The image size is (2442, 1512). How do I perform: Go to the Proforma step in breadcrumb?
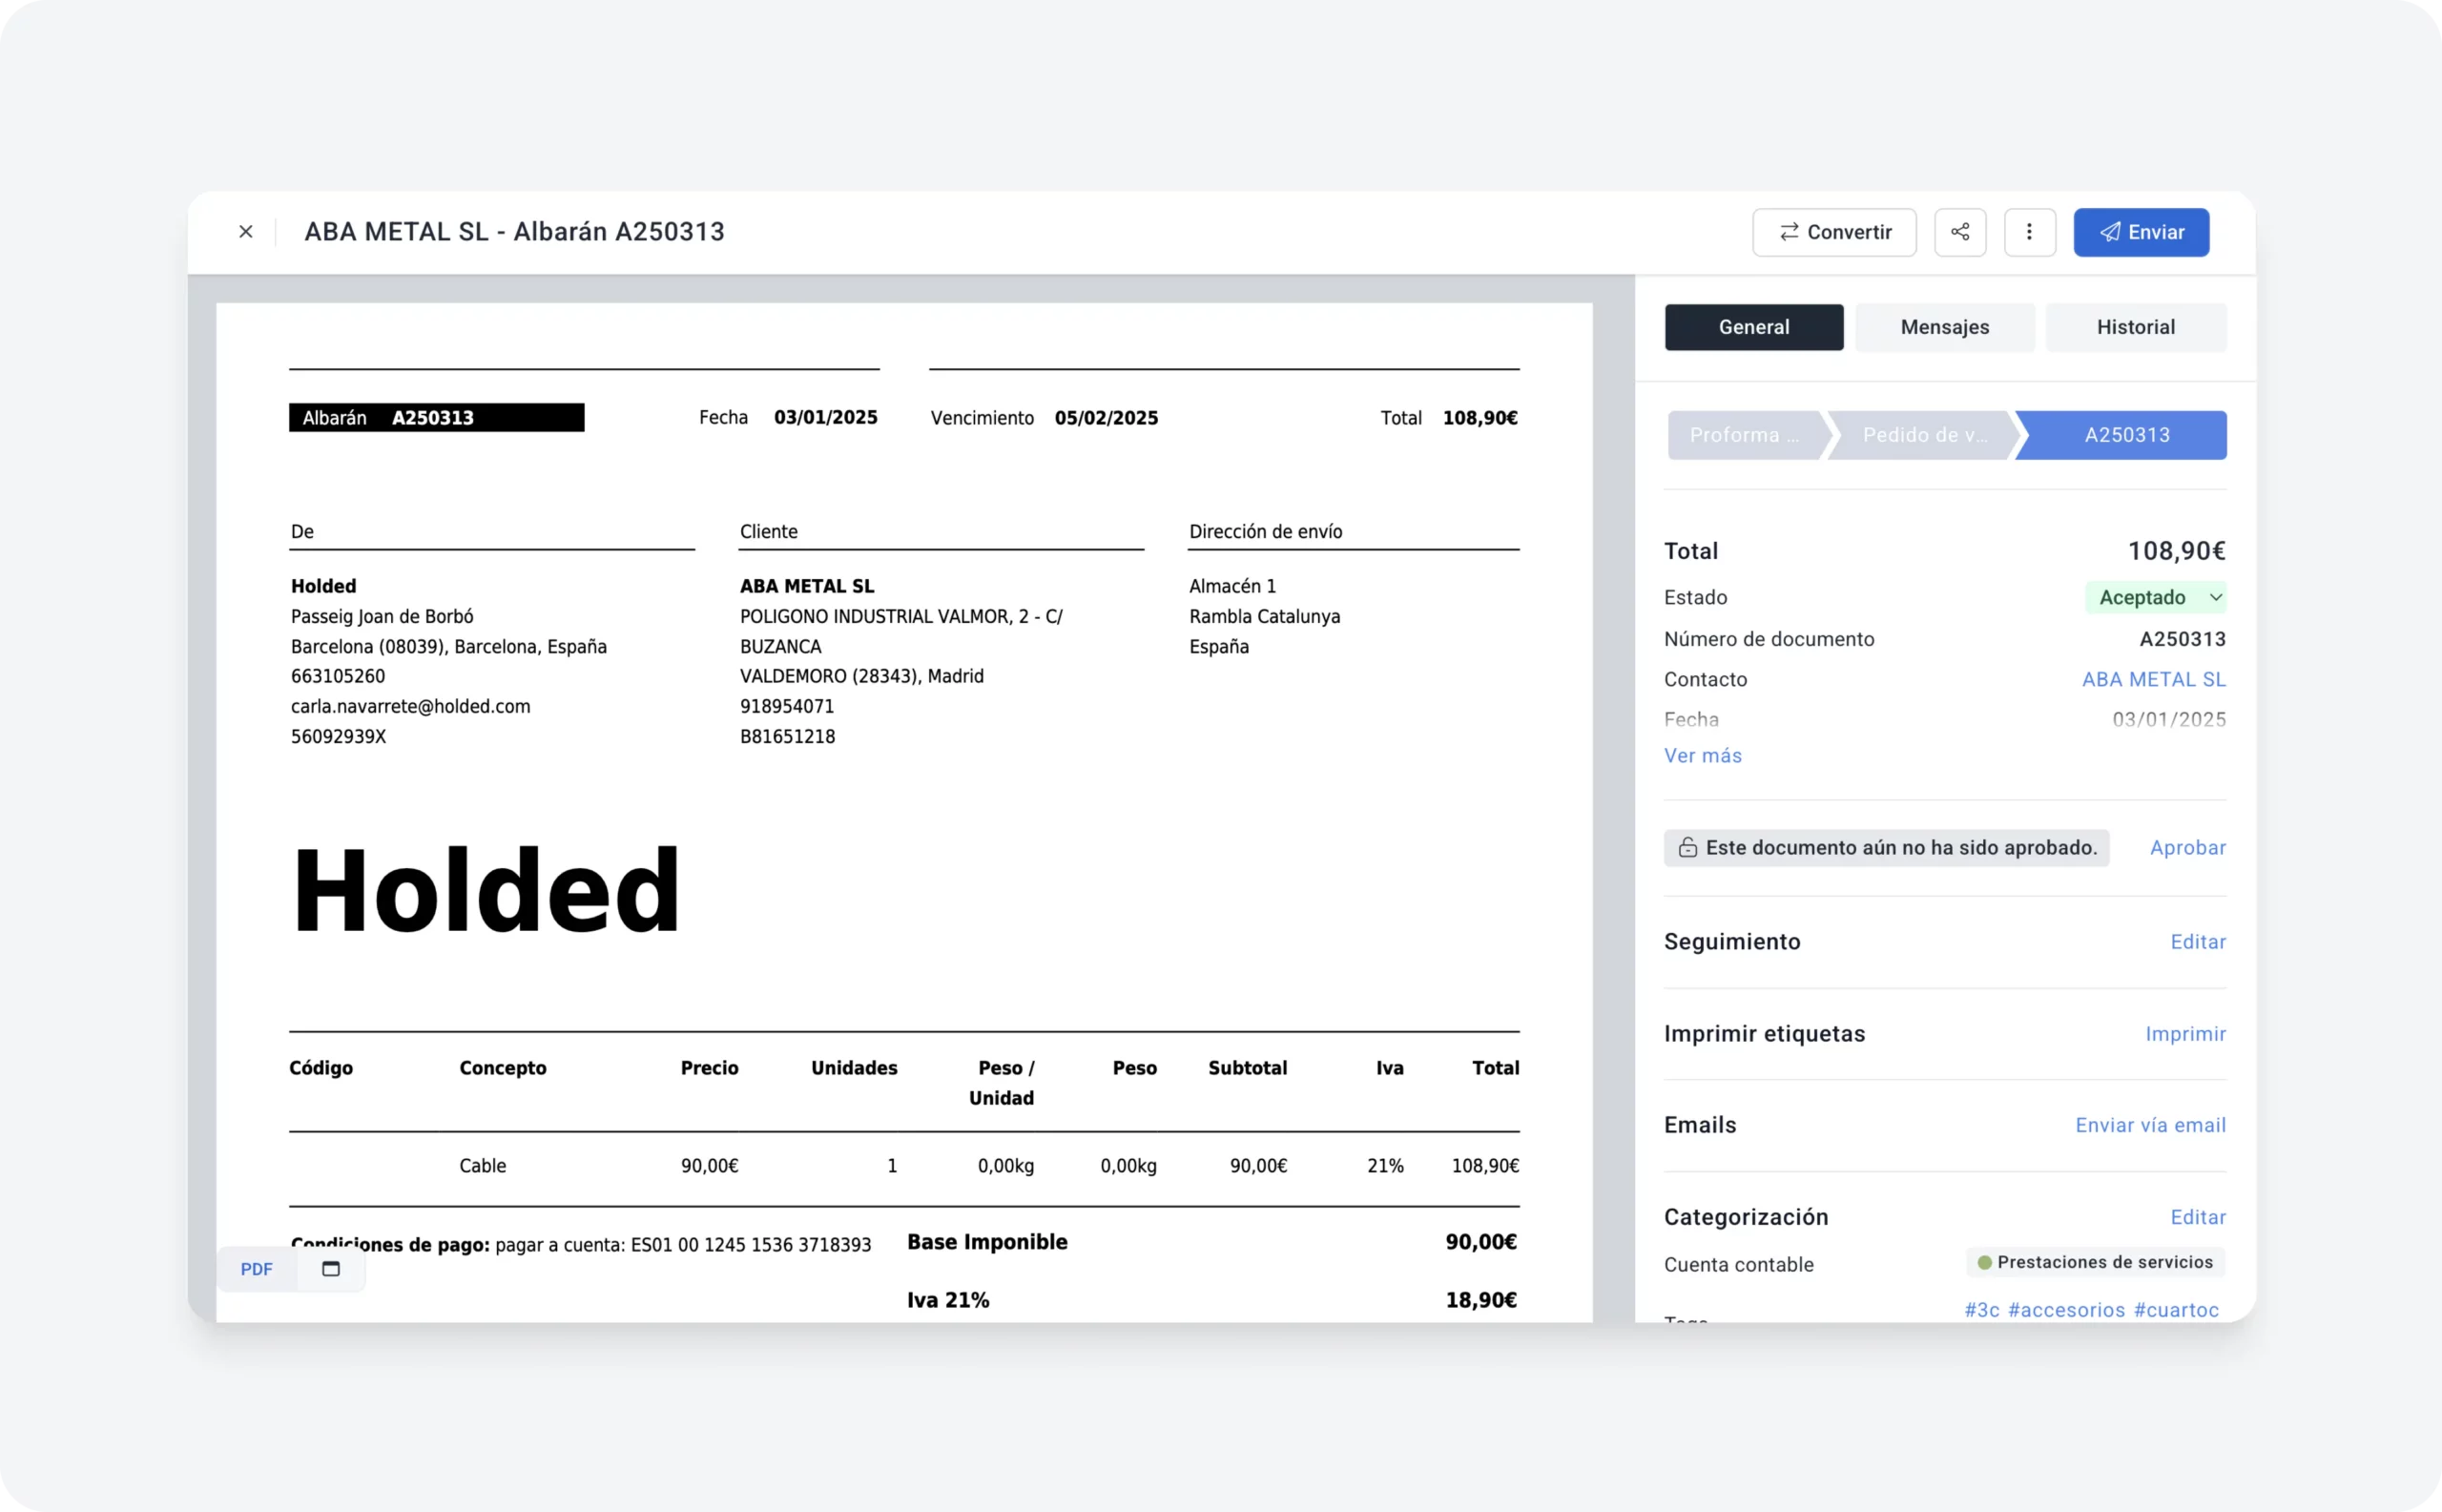click(1744, 435)
